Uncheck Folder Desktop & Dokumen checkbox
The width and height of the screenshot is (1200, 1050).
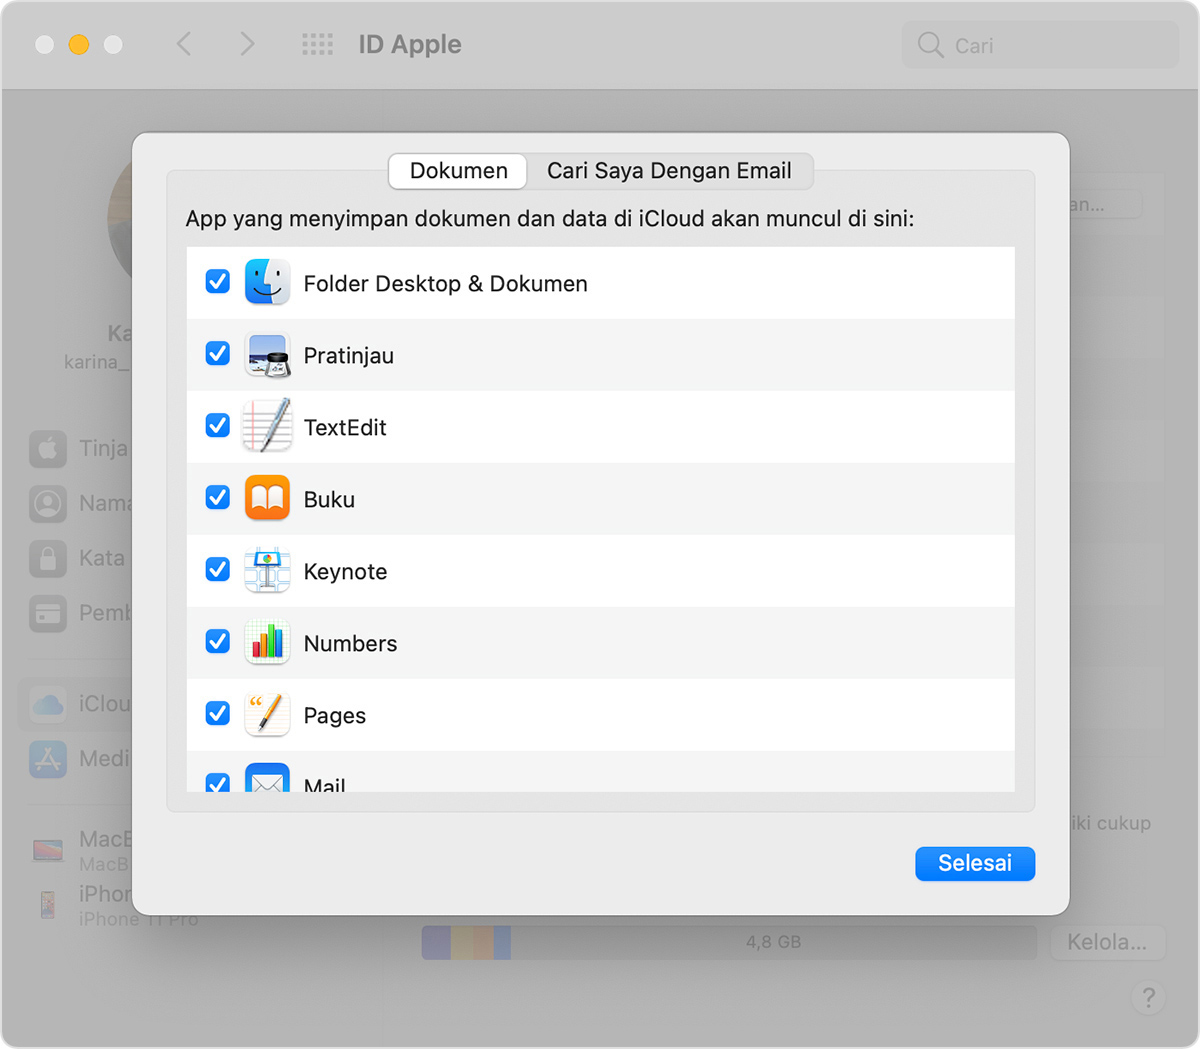click(x=217, y=282)
